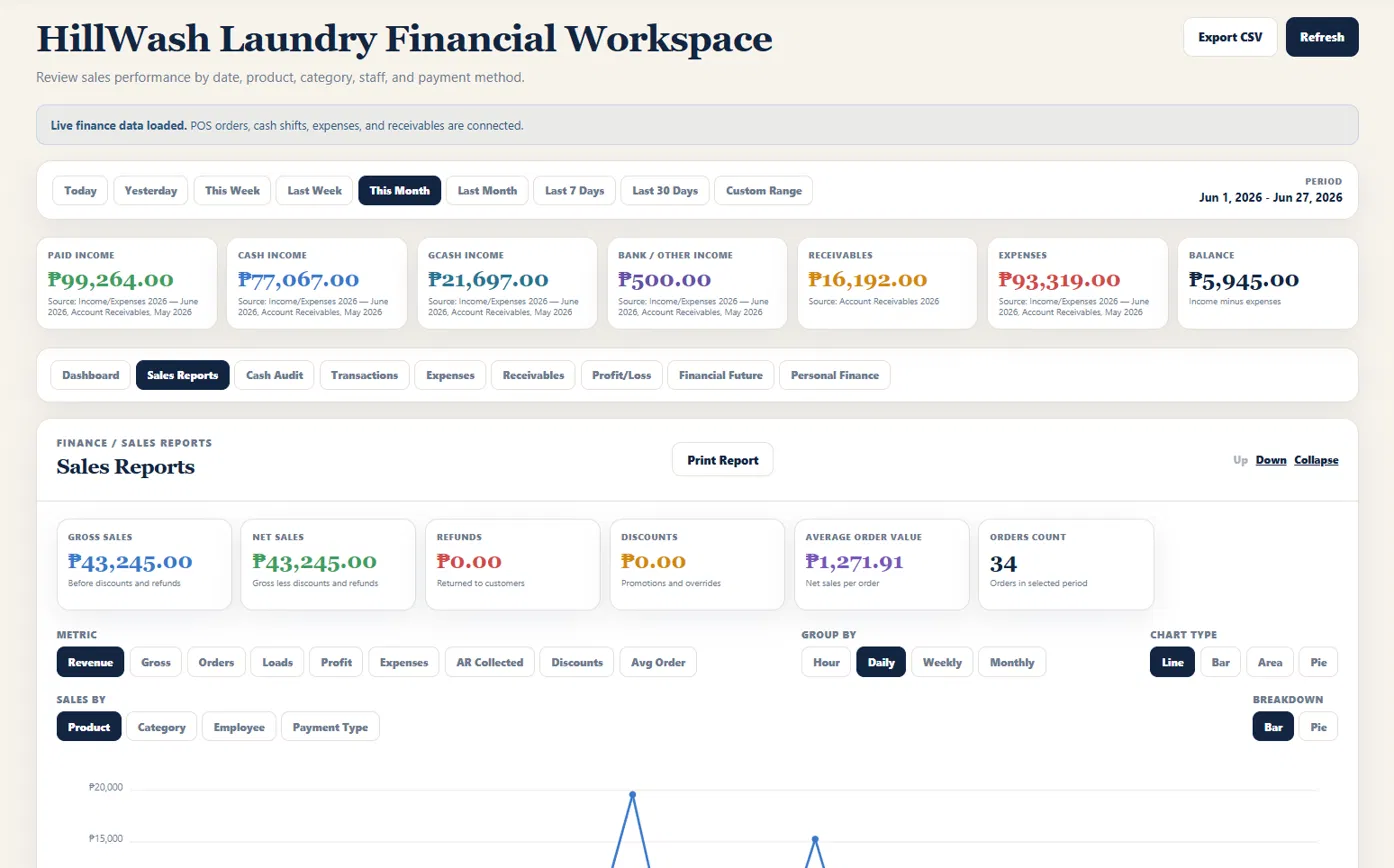This screenshot has width=1394, height=868.
Task: Group chart by Monthly
Action: tap(1012, 662)
